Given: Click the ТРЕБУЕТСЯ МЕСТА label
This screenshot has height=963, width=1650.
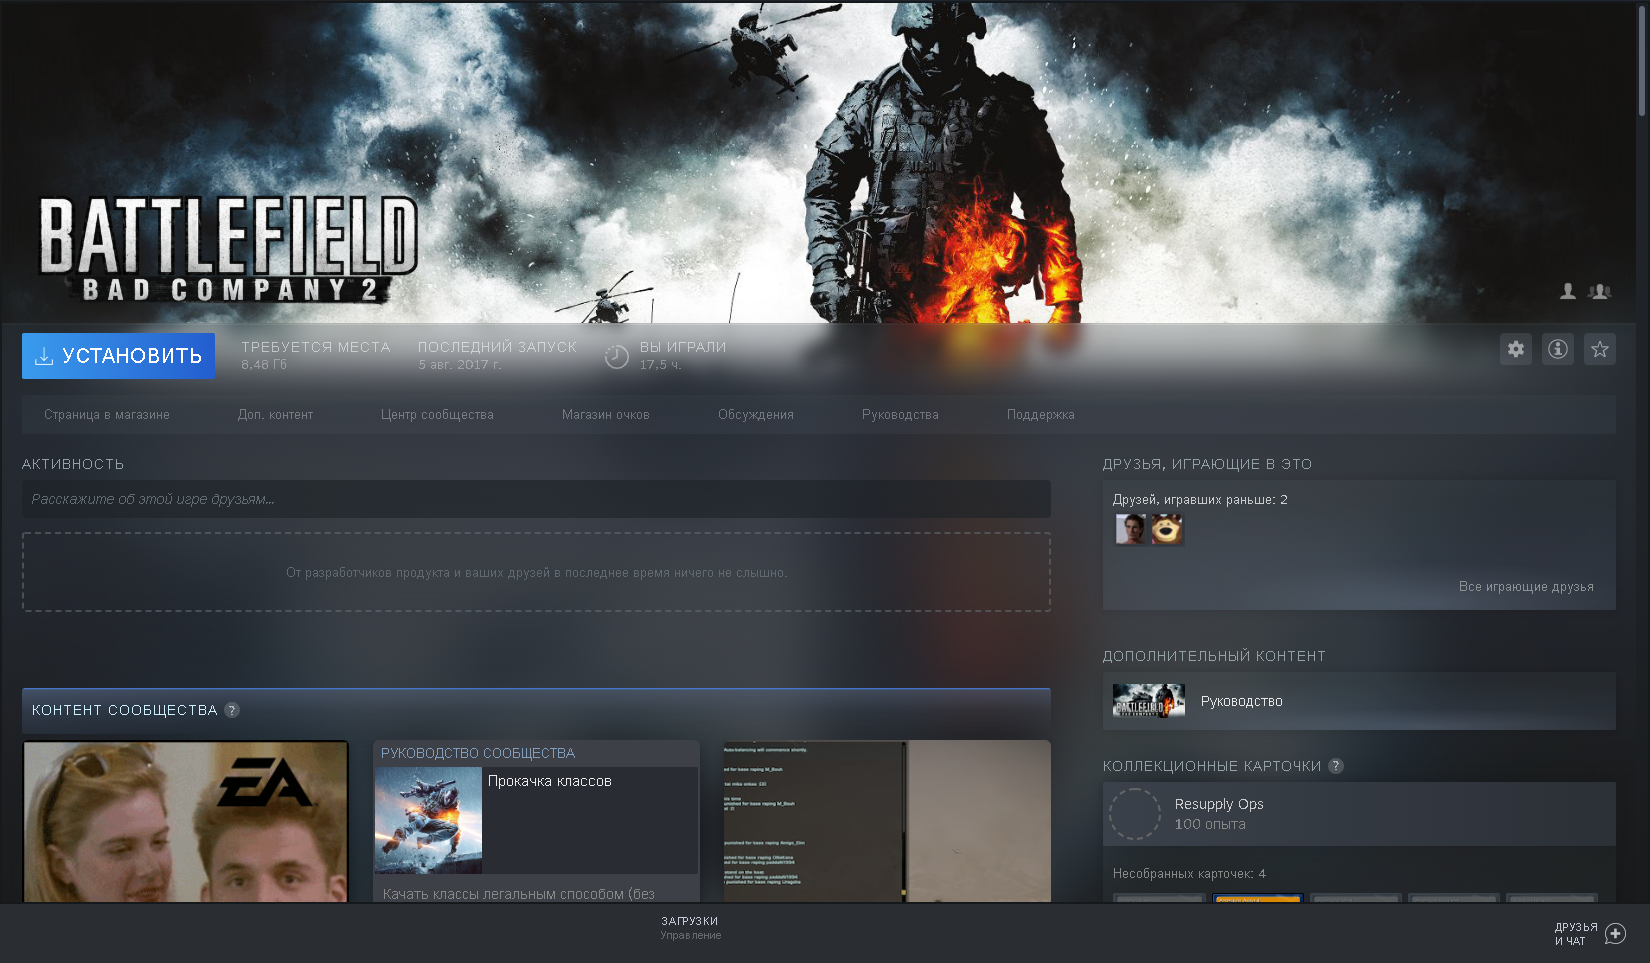Looking at the screenshot, I should click(316, 347).
